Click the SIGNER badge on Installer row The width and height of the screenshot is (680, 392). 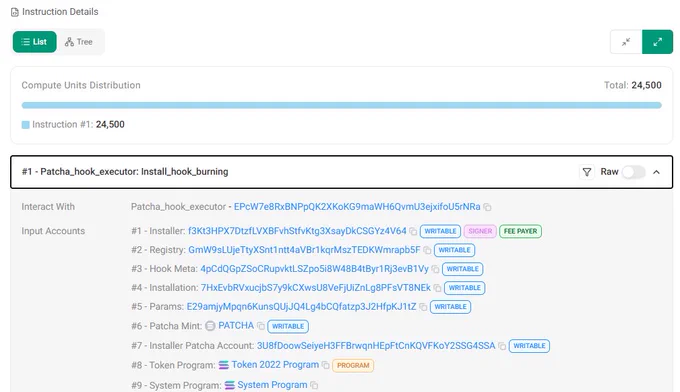tap(480, 231)
